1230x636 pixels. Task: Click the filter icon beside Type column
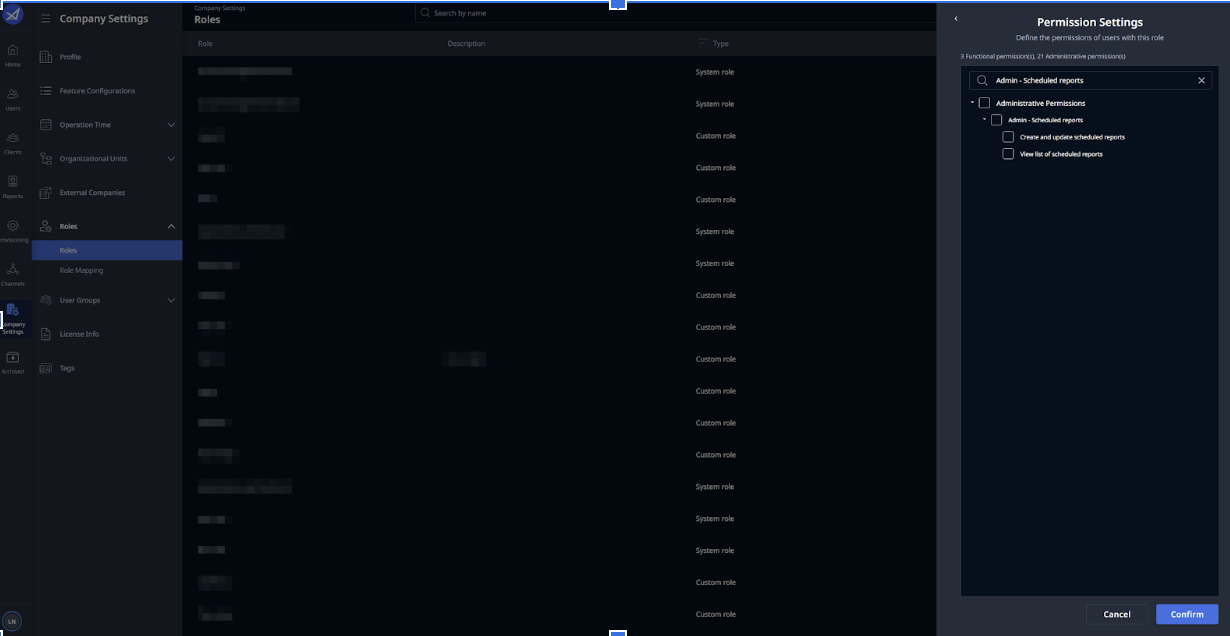[702, 43]
